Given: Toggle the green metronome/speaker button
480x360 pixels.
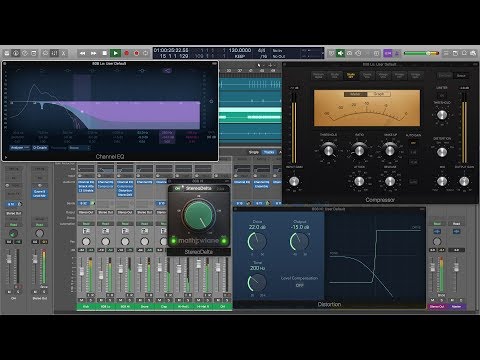Looking at the screenshot, I should (x=340, y=53).
